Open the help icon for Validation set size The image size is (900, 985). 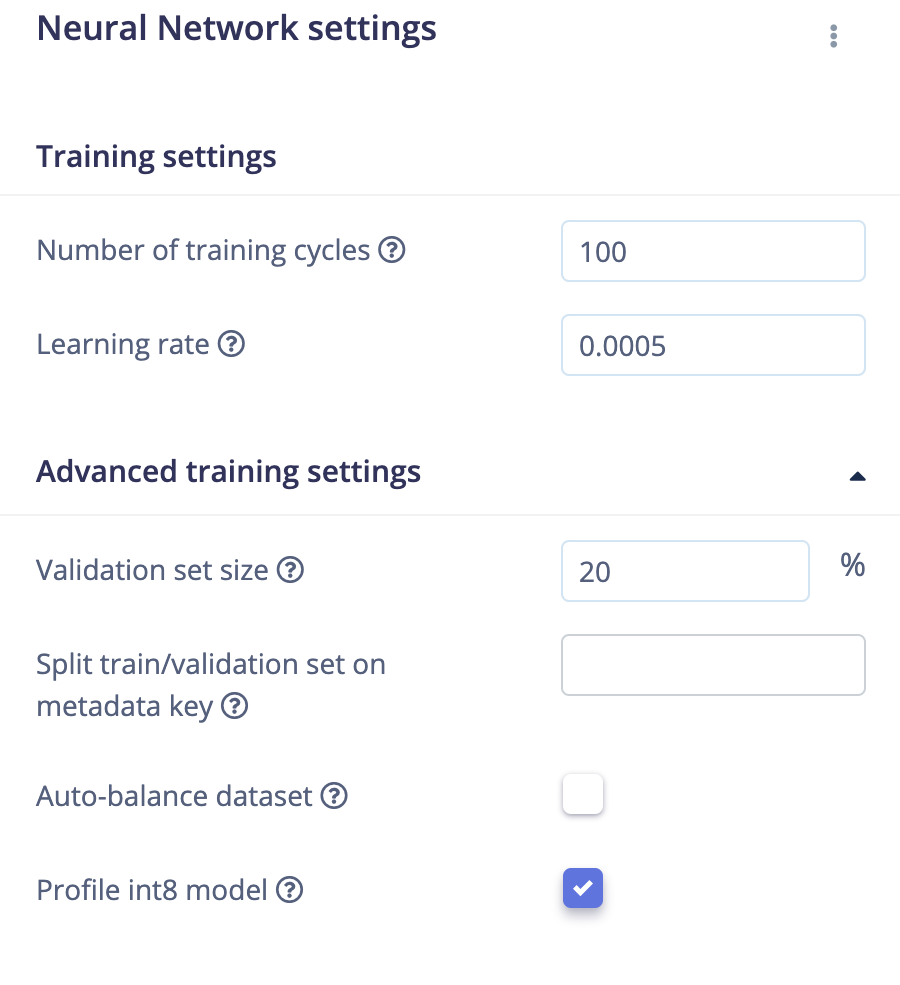pyautogui.click(x=291, y=570)
